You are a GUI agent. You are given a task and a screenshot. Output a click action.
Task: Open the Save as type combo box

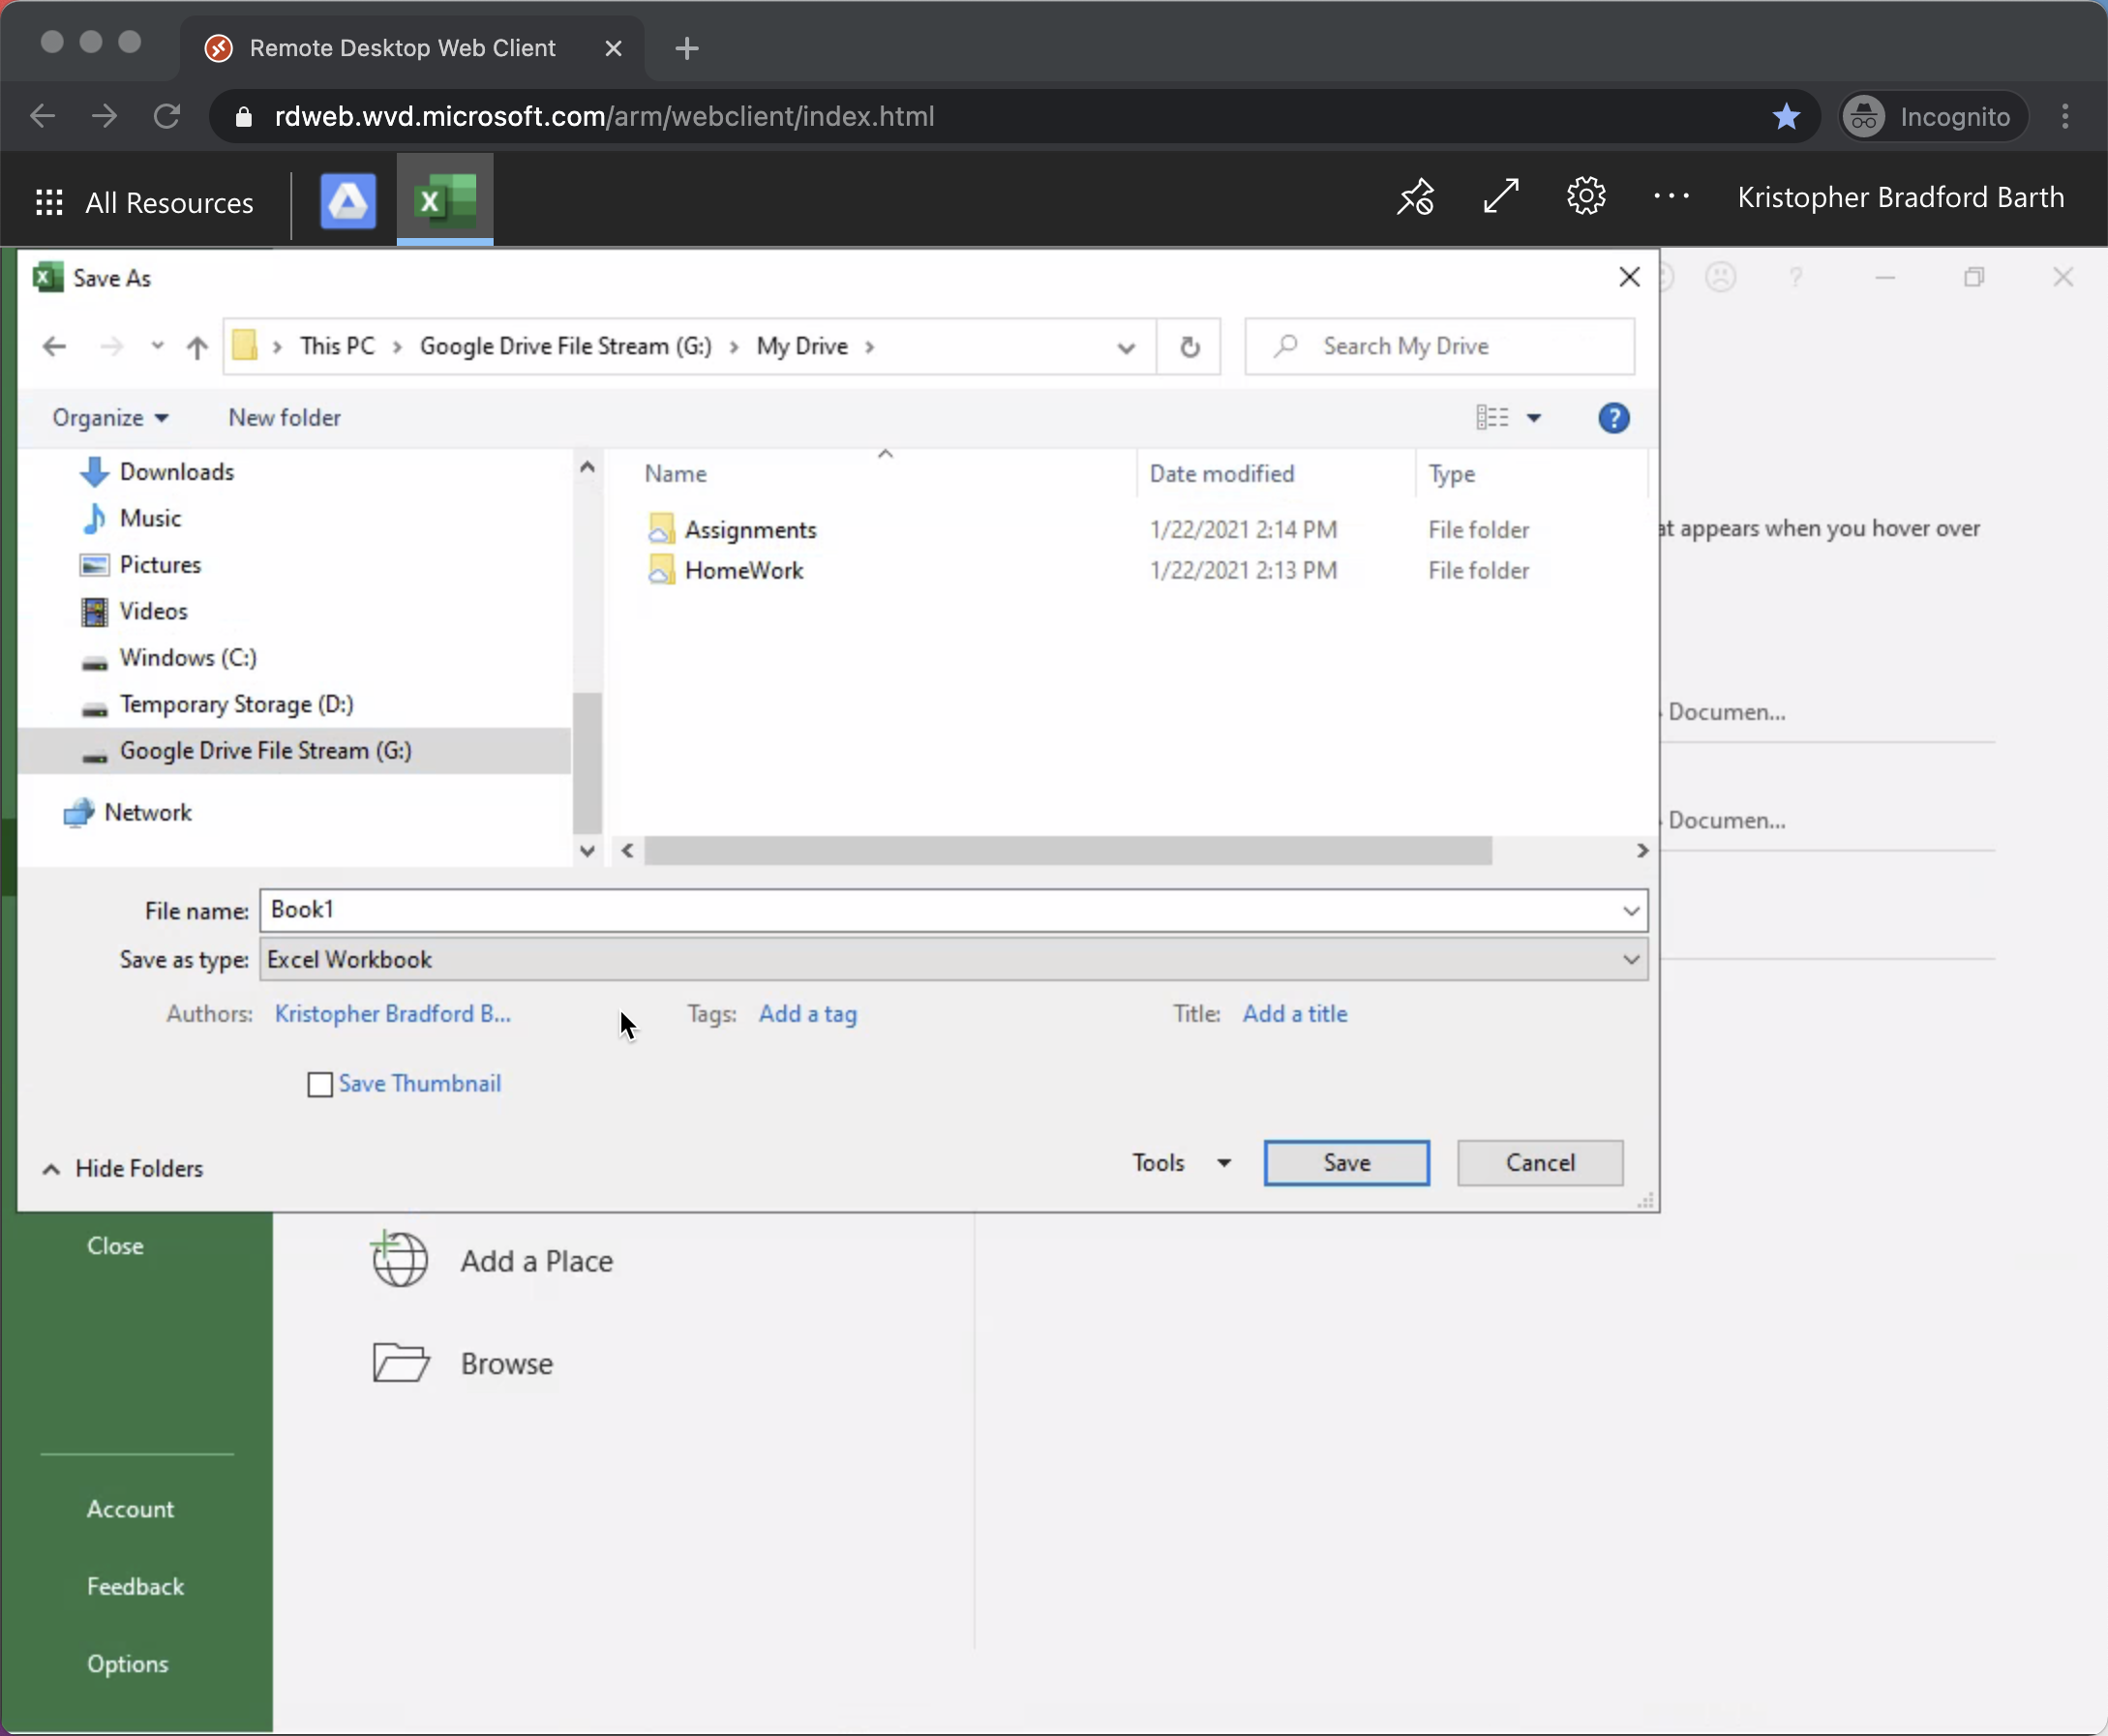point(954,959)
